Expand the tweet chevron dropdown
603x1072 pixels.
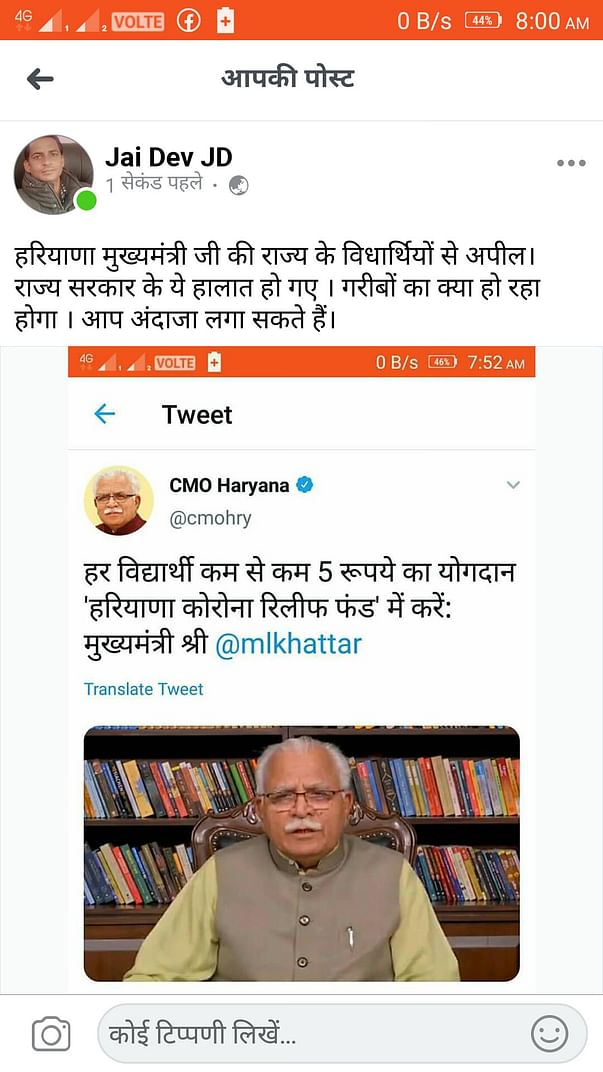coord(513,485)
